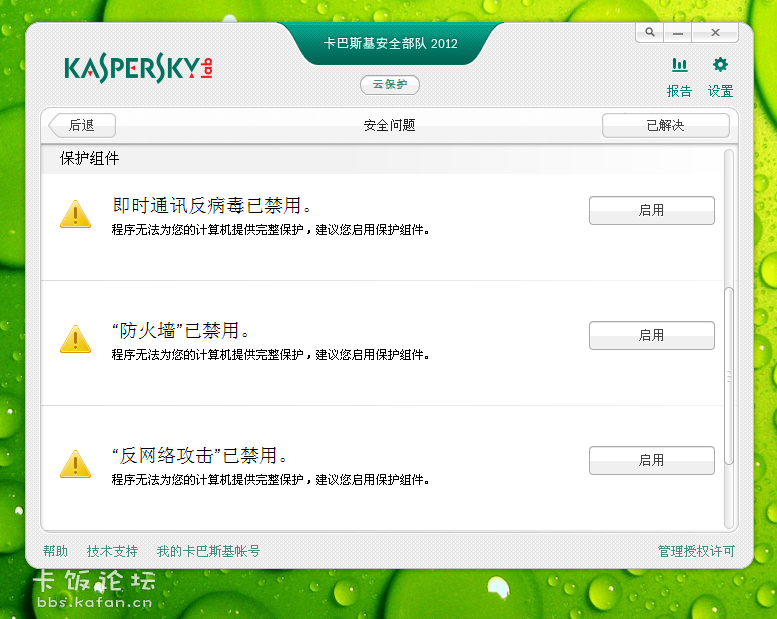
Task: Minimize the Kaspersky window
Action: [678, 32]
